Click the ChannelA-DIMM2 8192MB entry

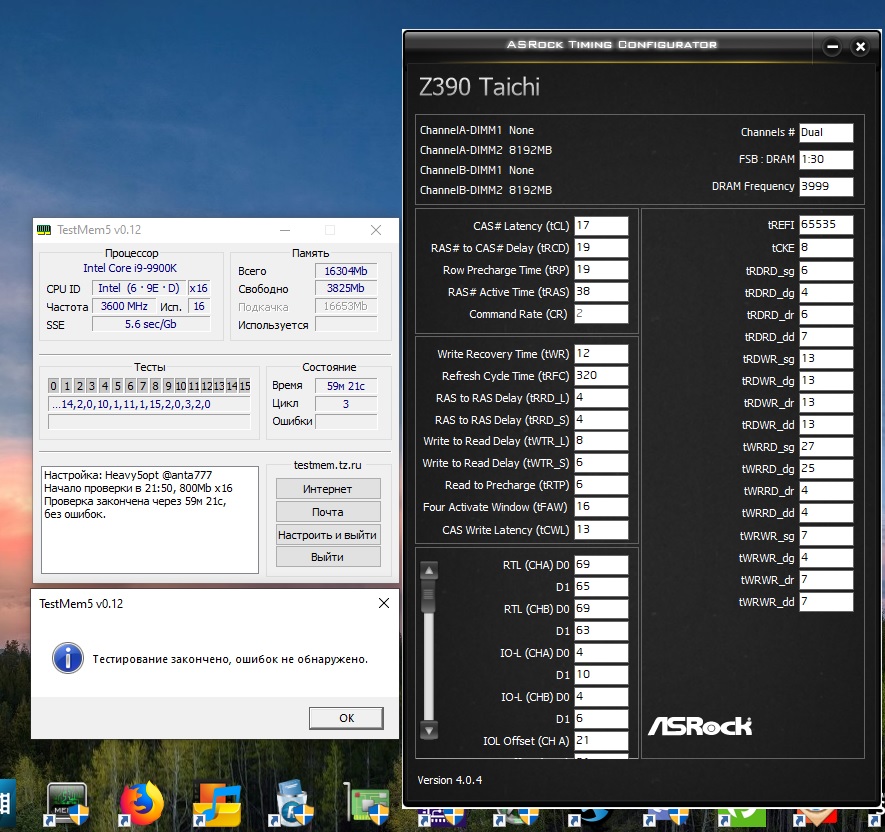point(486,150)
